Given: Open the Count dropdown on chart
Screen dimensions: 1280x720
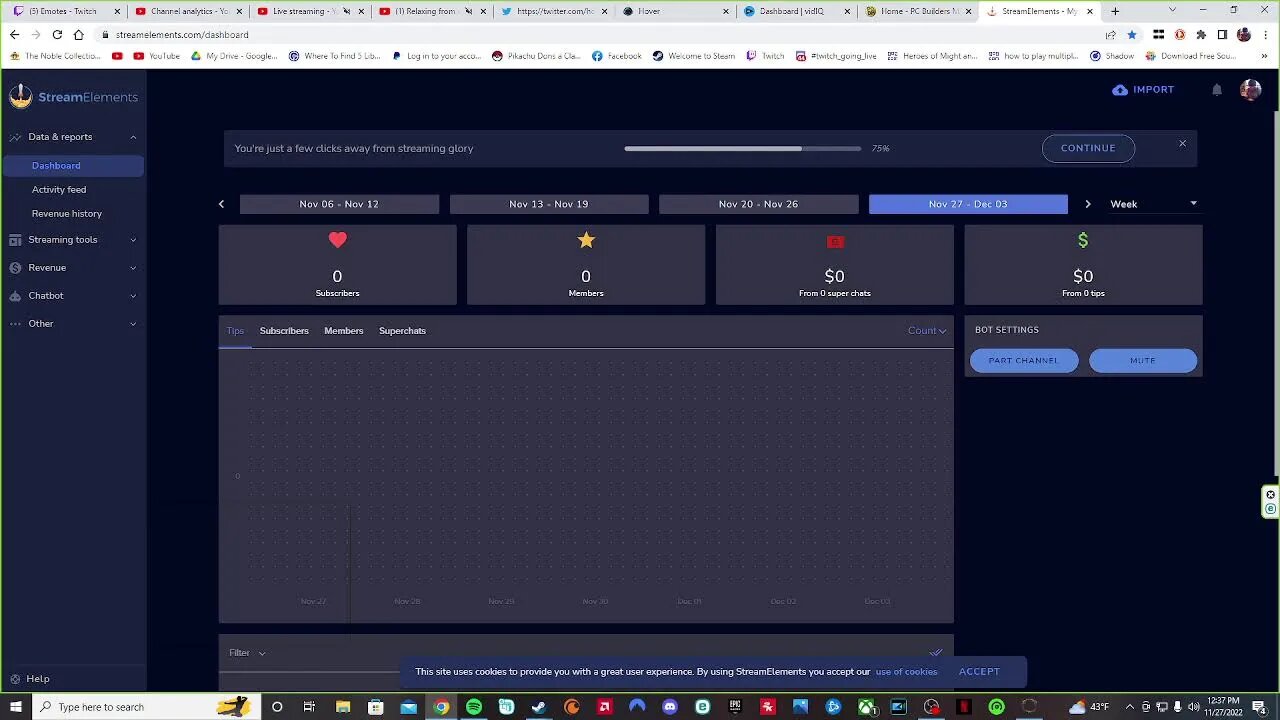Looking at the screenshot, I should 926,331.
